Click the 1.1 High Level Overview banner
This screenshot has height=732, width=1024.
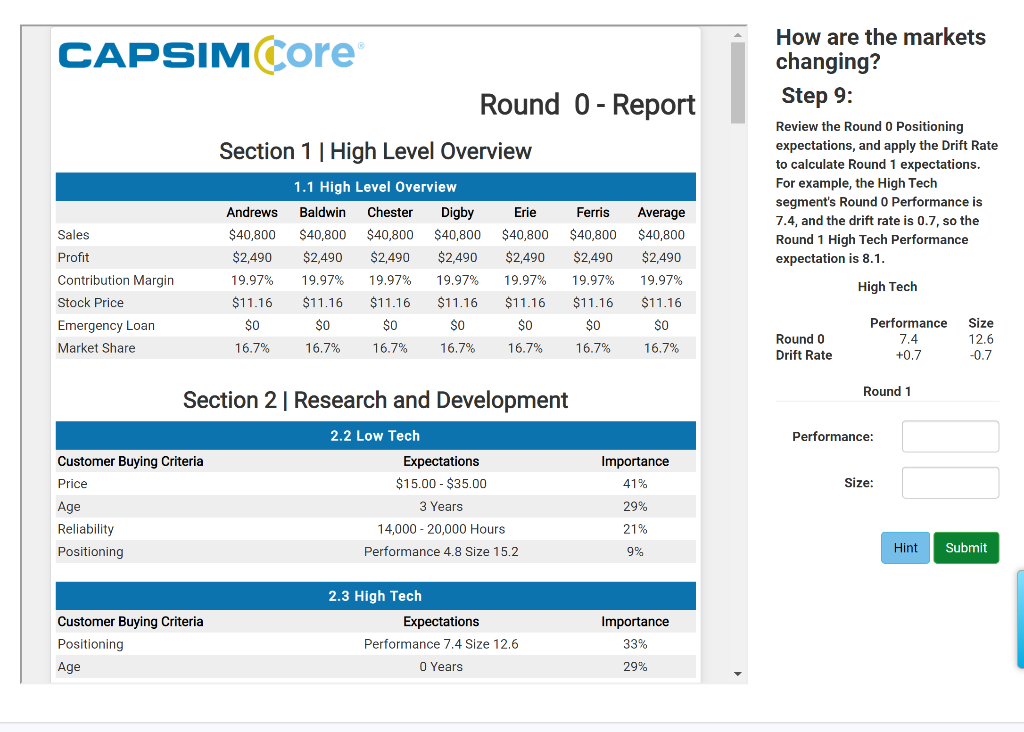click(376, 187)
